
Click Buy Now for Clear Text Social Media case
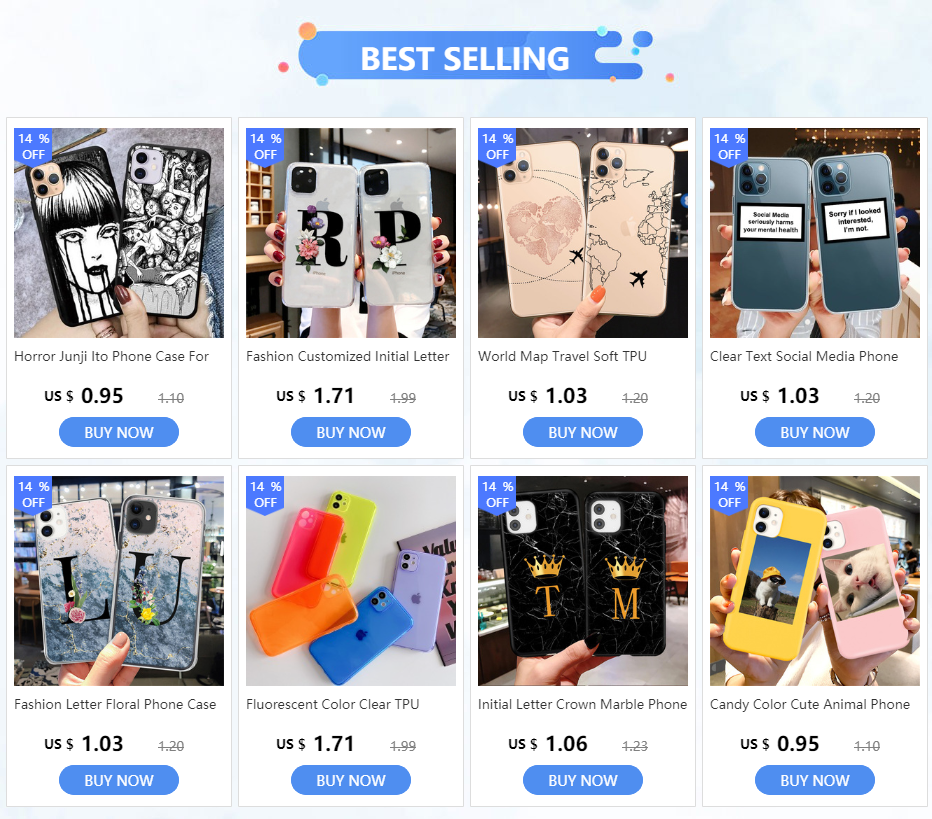click(815, 432)
